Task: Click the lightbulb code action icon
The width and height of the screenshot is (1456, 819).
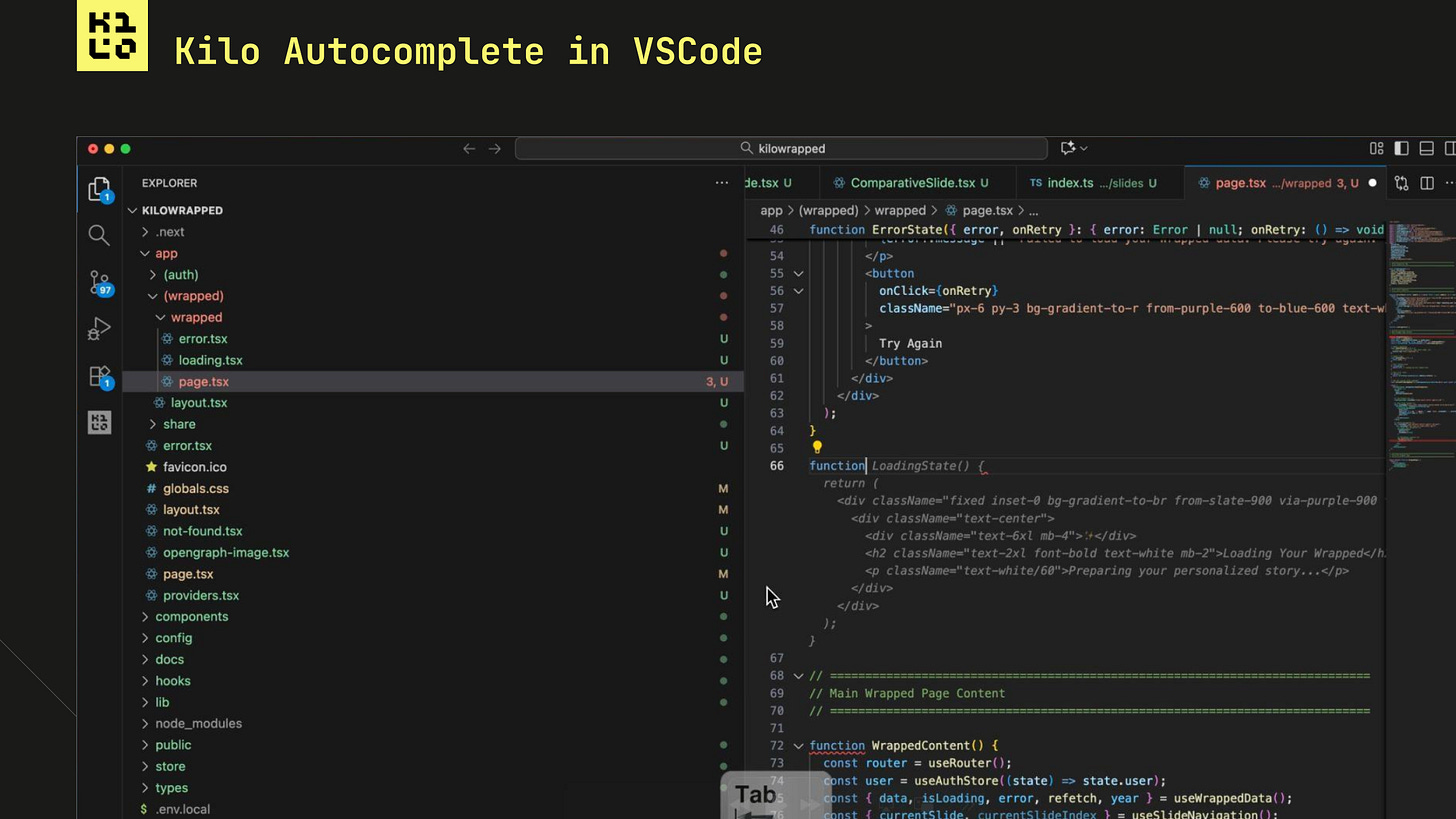Action: [x=817, y=448]
